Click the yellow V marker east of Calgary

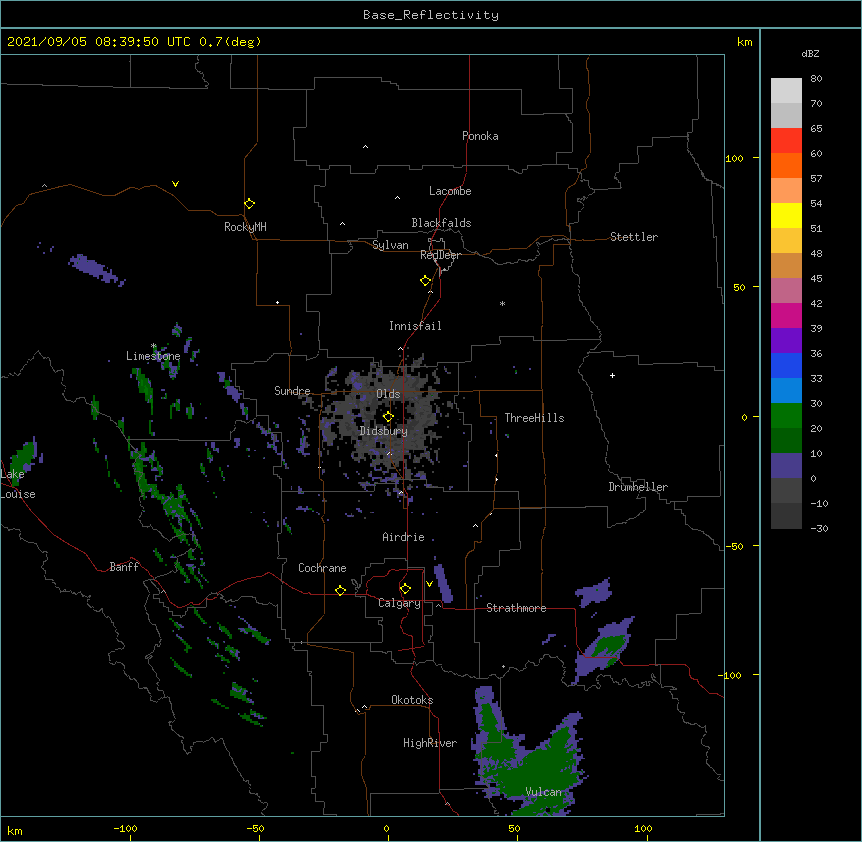[429, 584]
